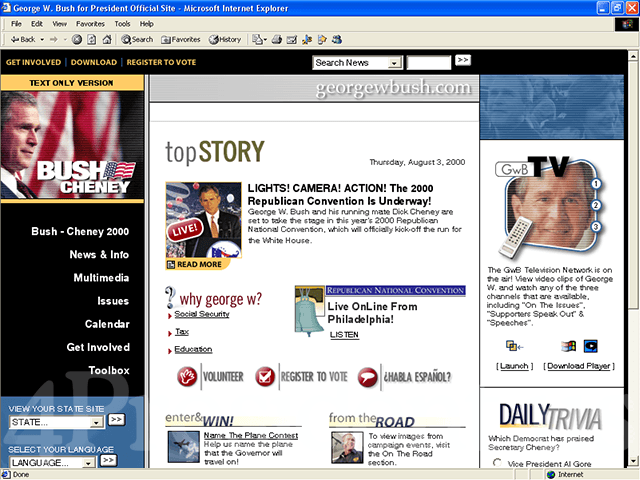Open the Favorites menu
640x480 pixels.
click(90, 24)
